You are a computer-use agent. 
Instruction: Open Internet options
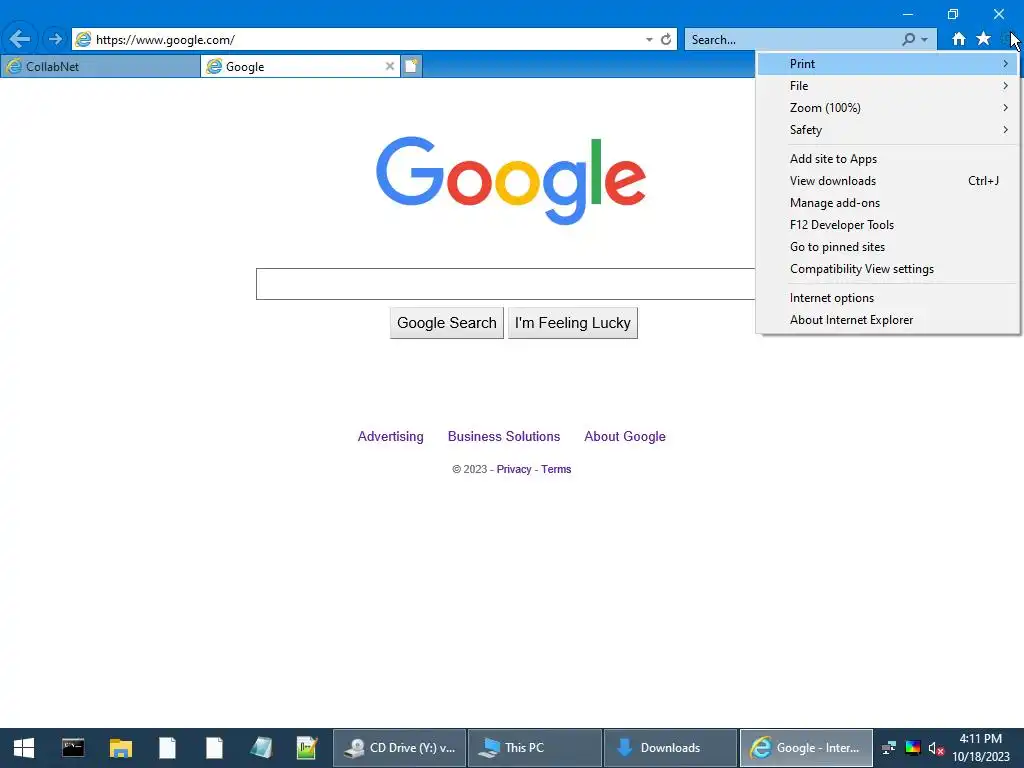[x=888, y=298]
